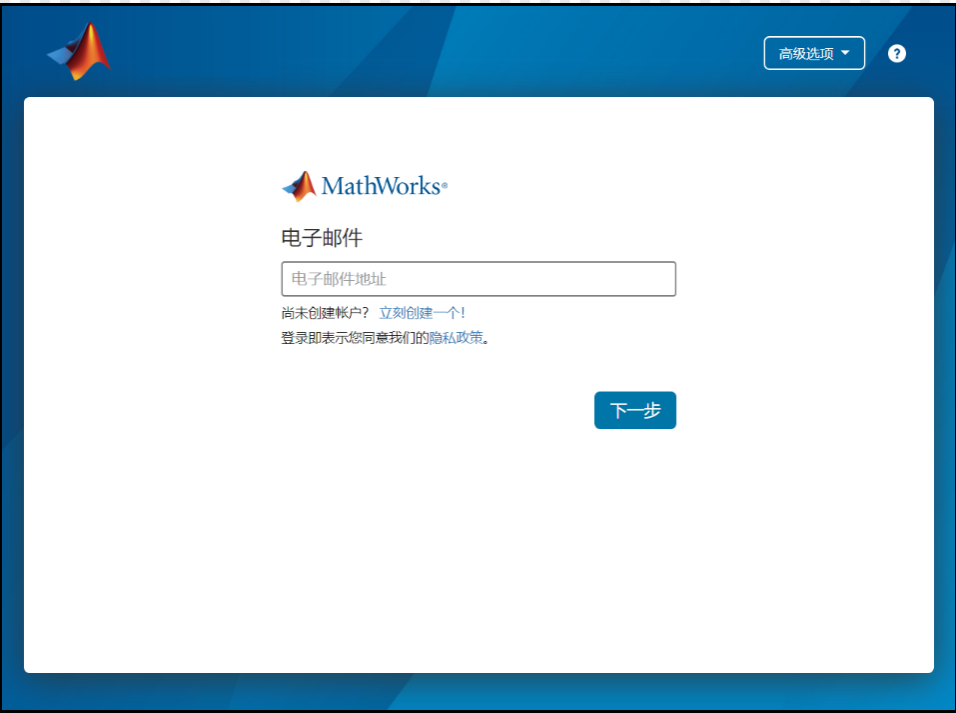
Task: Open help with the question mark icon
Action: click(897, 54)
